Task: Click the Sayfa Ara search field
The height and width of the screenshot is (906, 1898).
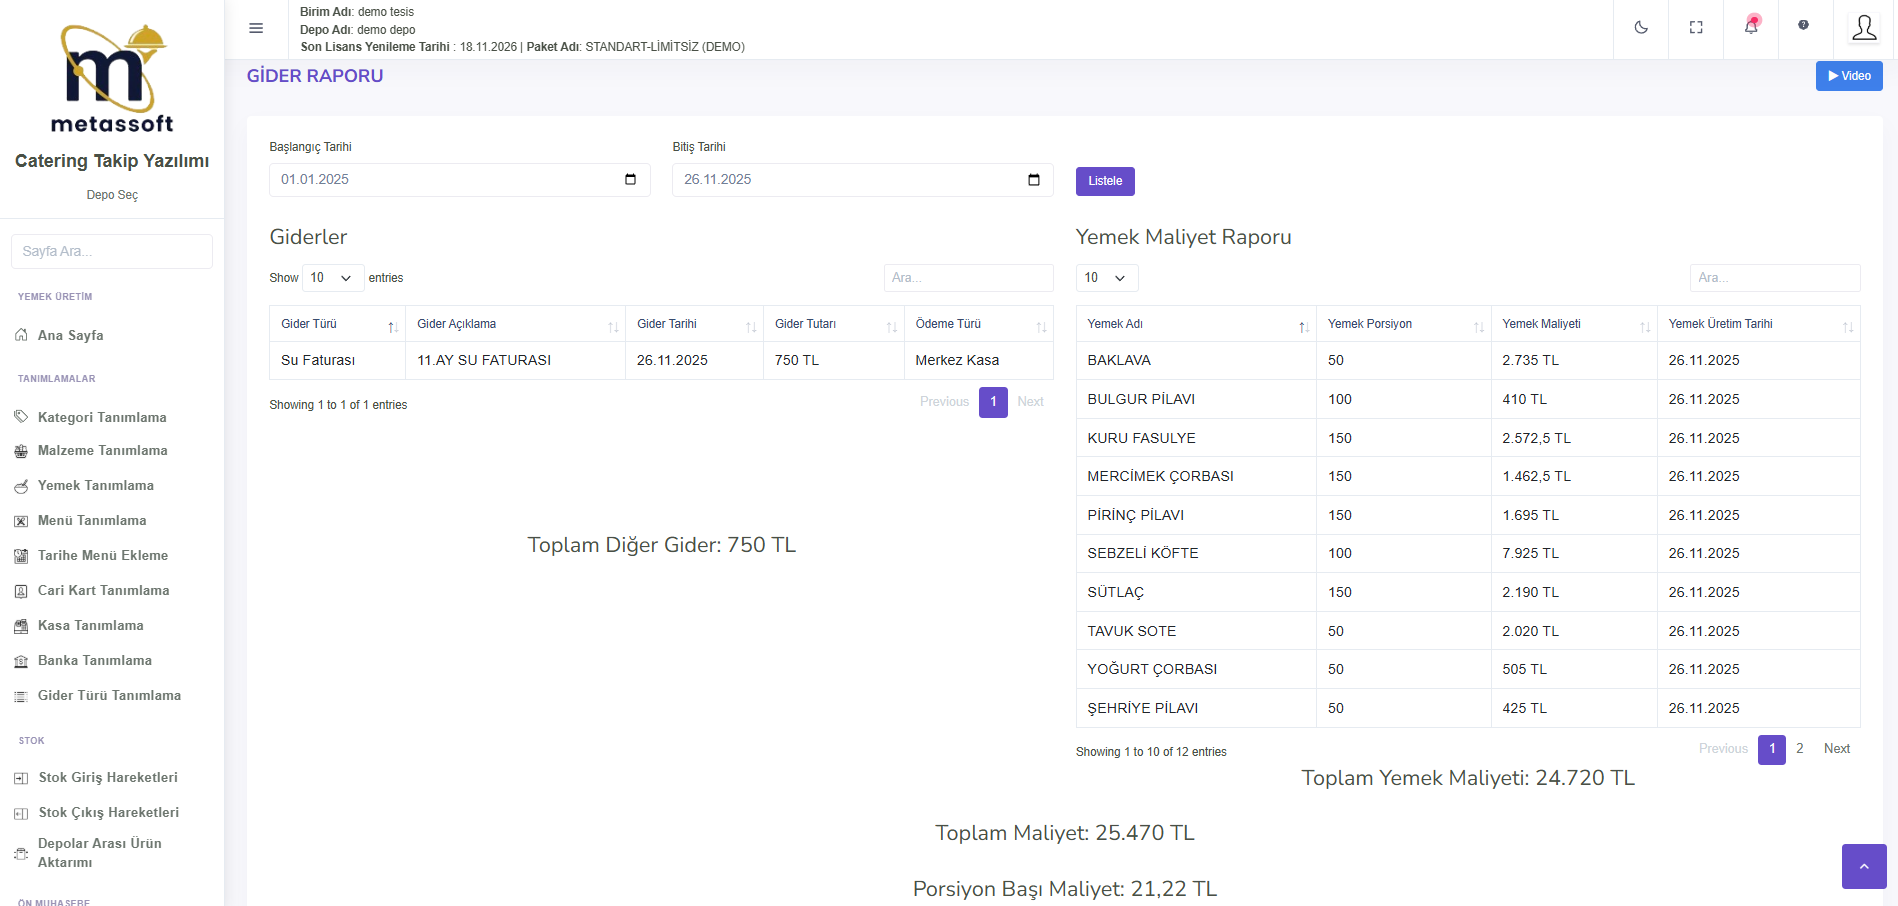Action: tap(112, 251)
